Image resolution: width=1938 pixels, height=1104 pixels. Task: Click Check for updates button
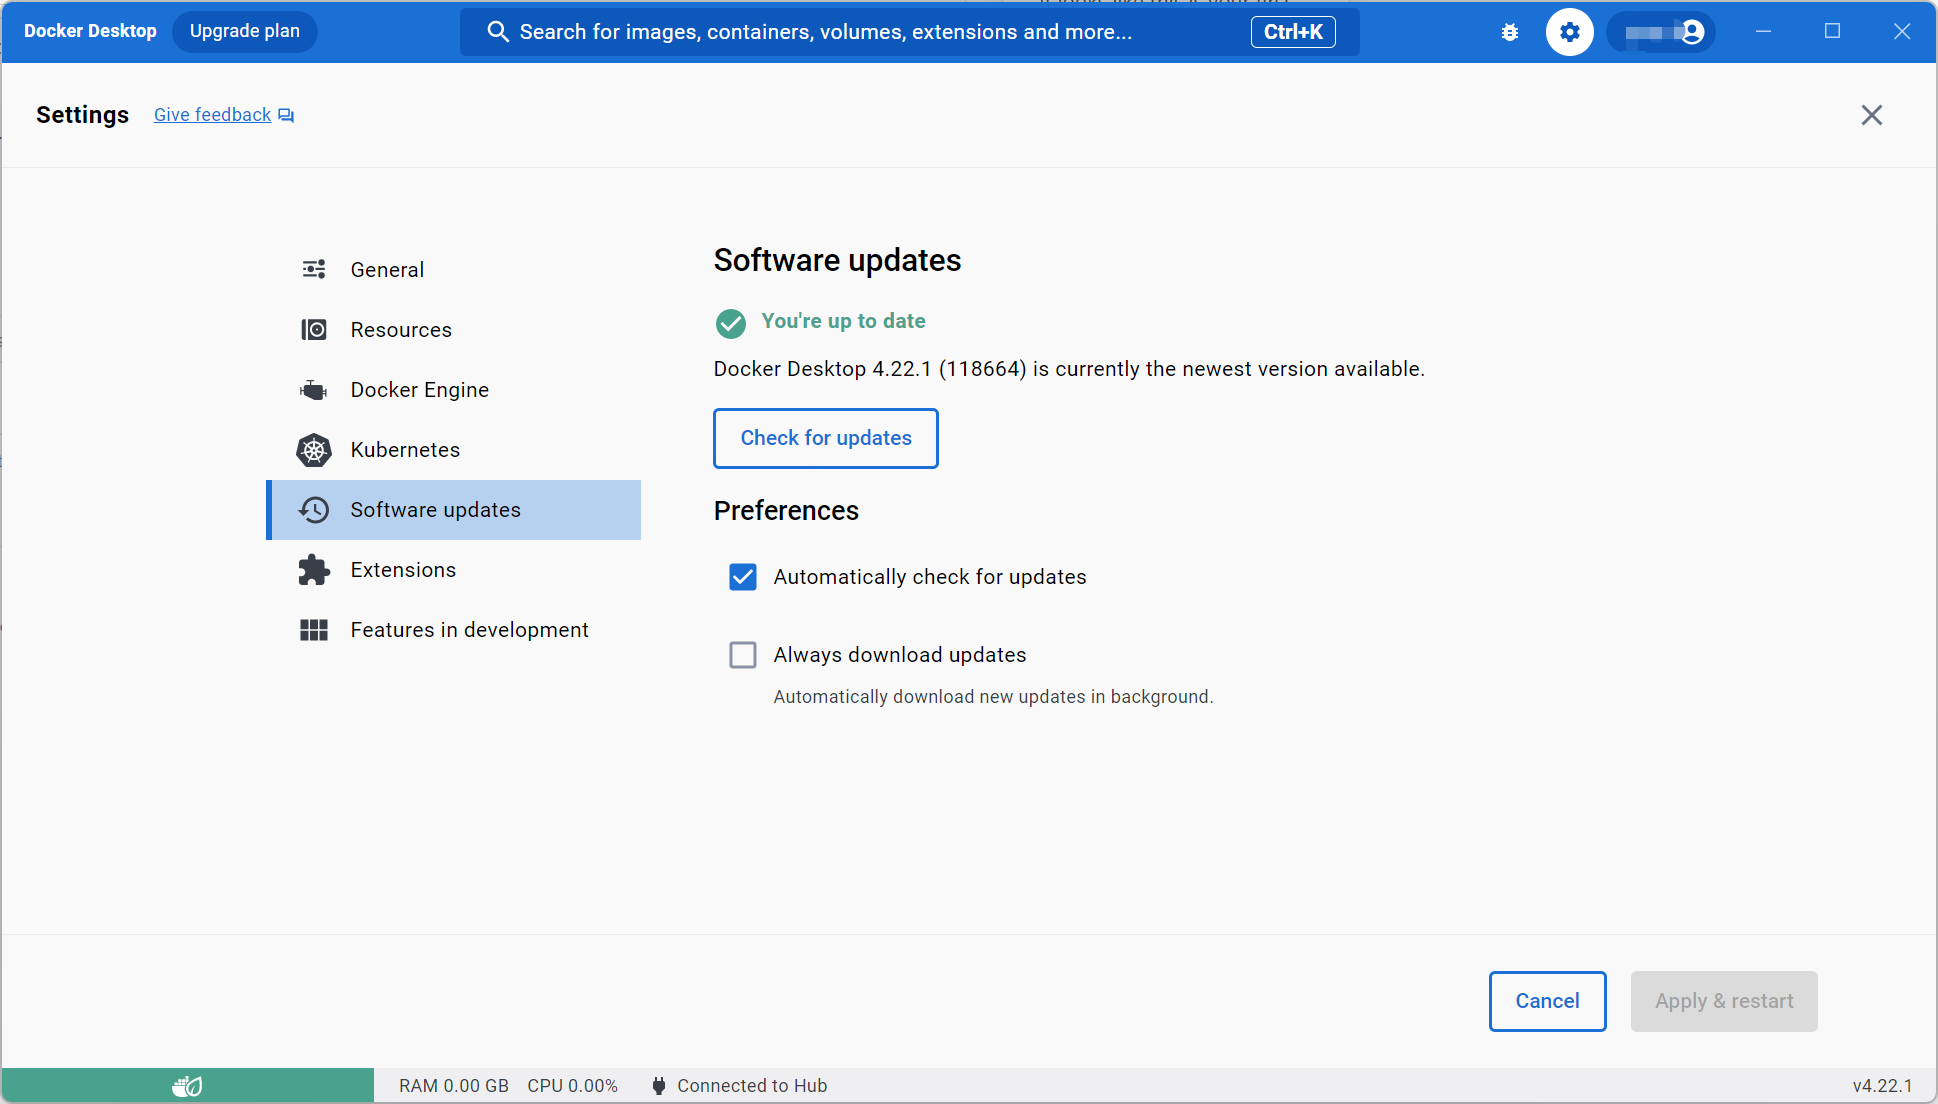pyautogui.click(x=826, y=438)
